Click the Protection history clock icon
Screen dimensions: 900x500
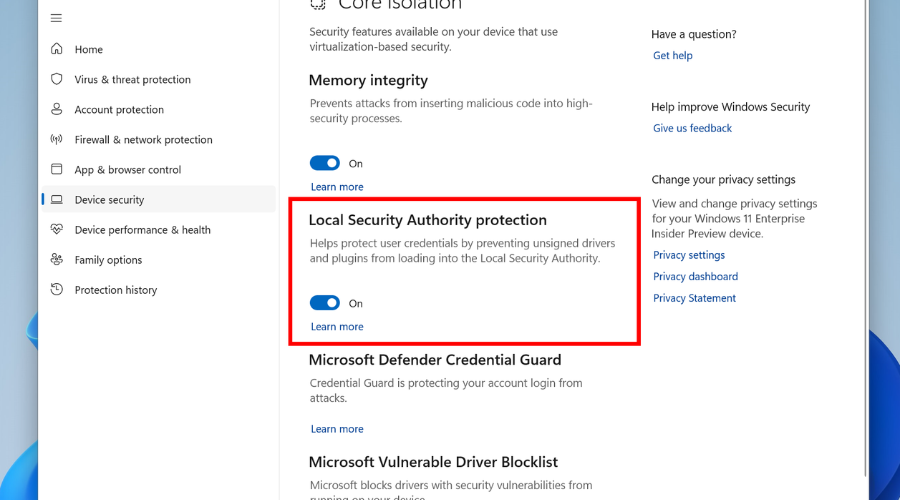[56, 289]
